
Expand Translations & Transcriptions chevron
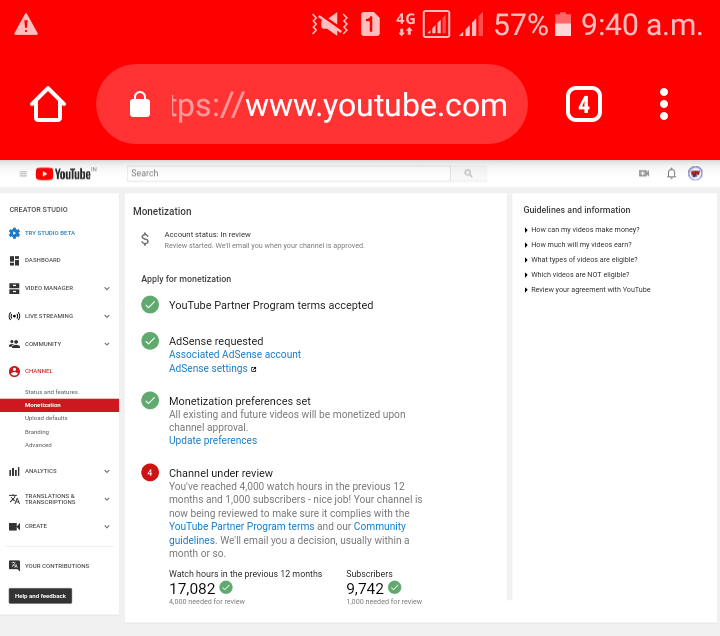107,499
